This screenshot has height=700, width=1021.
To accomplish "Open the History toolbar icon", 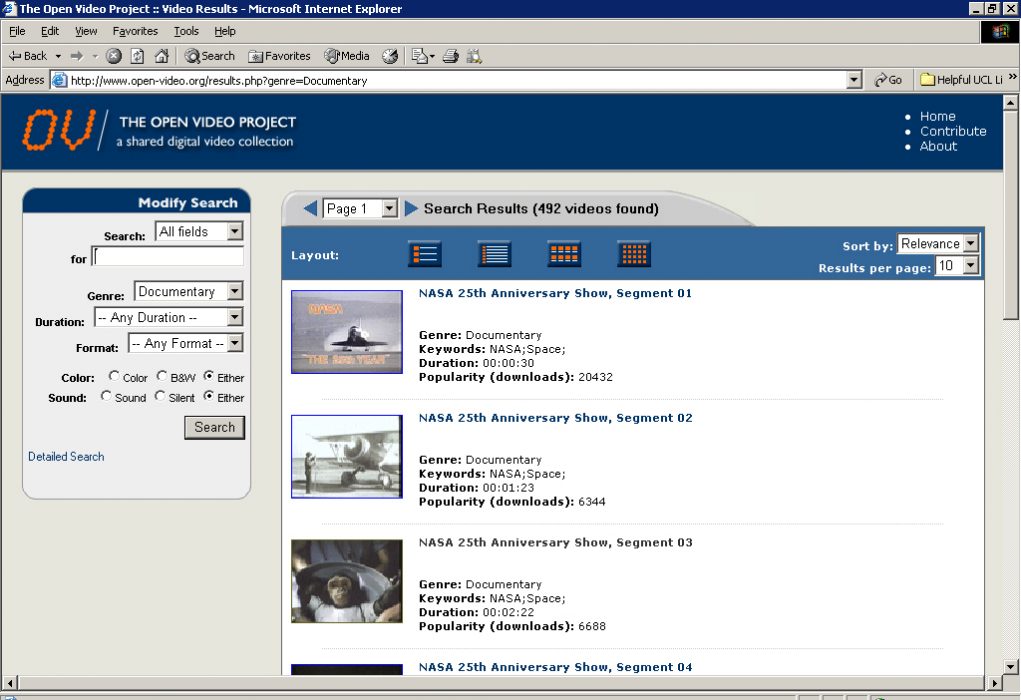I will (x=390, y=56).
